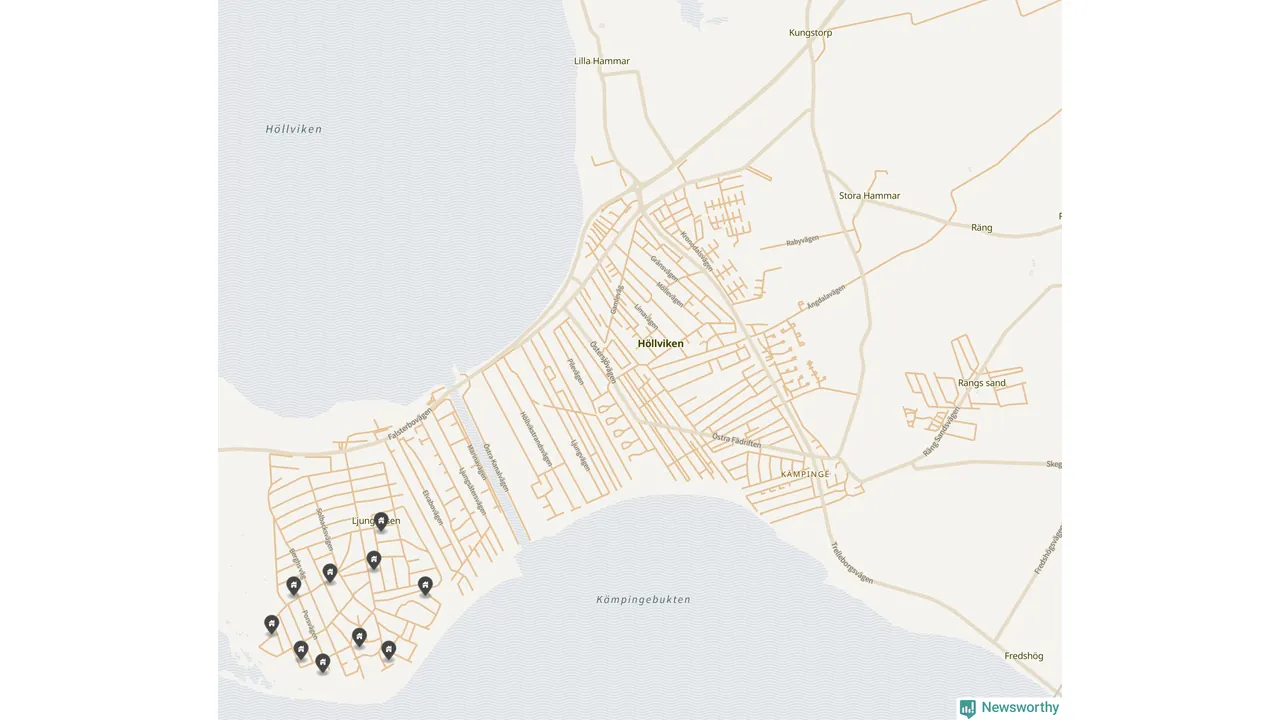Click the Rangs sand place label
The width and height of the screenshot is (1280, 720).
tap(981, 383)
